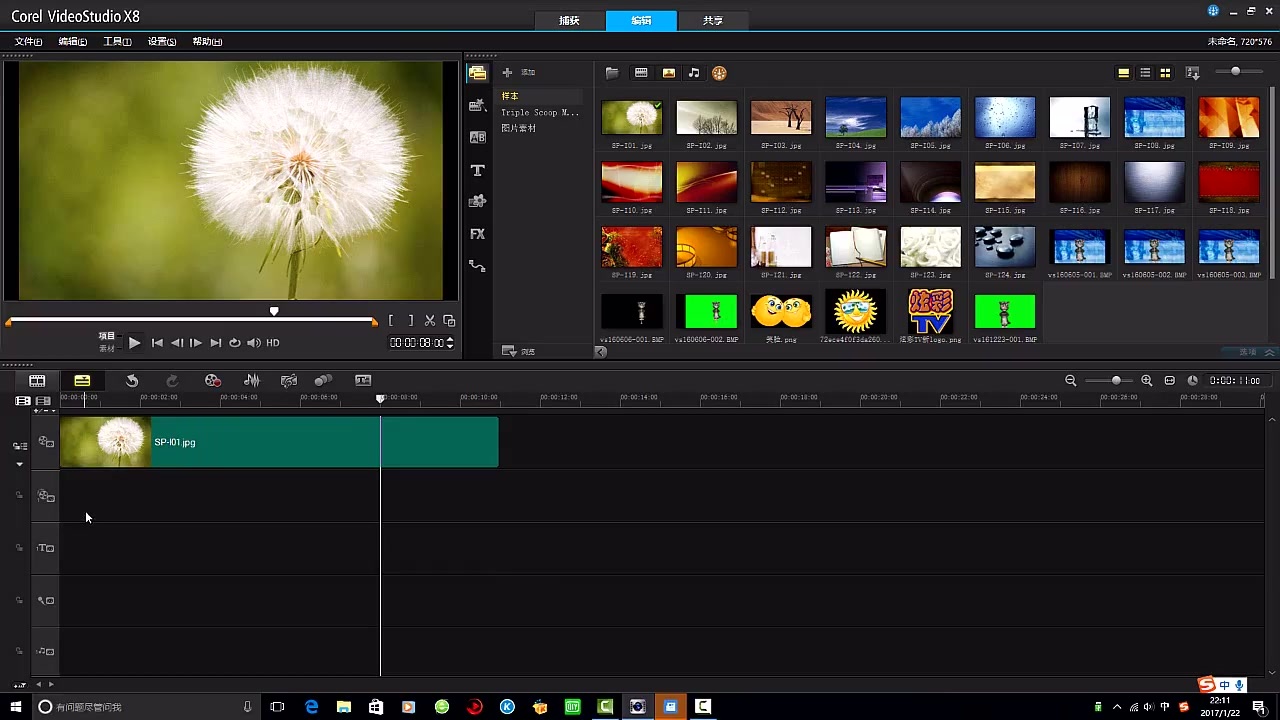Set the mark-out bracket
Screen dimensions: 1280x720
[410, 320]
